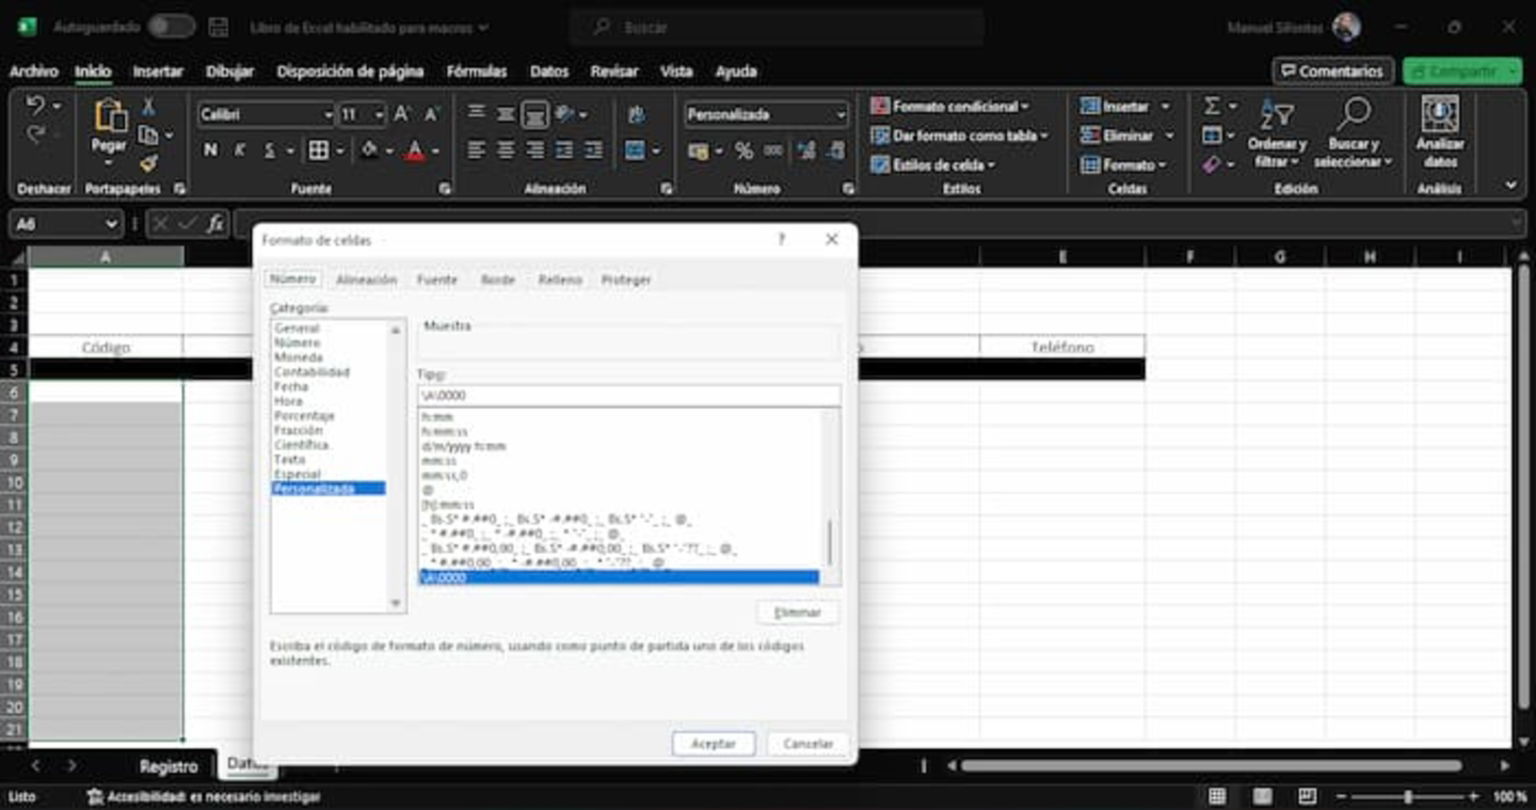Image resolution: width=1536 pixels, height=810 pixels.
Task: Click the Format Painter brush icon
Action: [148, 163]
